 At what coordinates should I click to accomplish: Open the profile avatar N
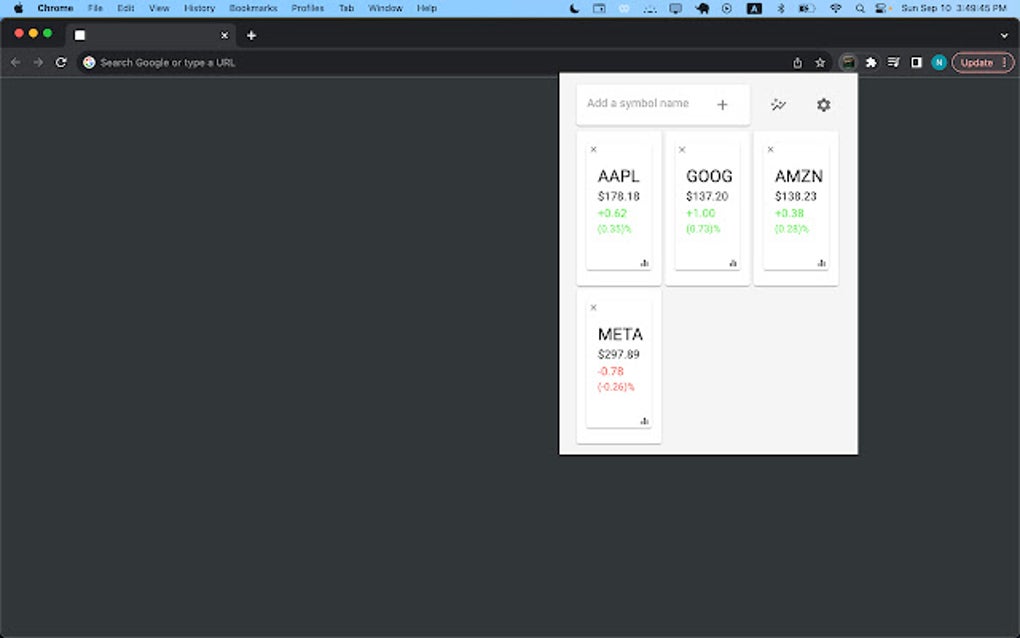(x=939, y=62)
